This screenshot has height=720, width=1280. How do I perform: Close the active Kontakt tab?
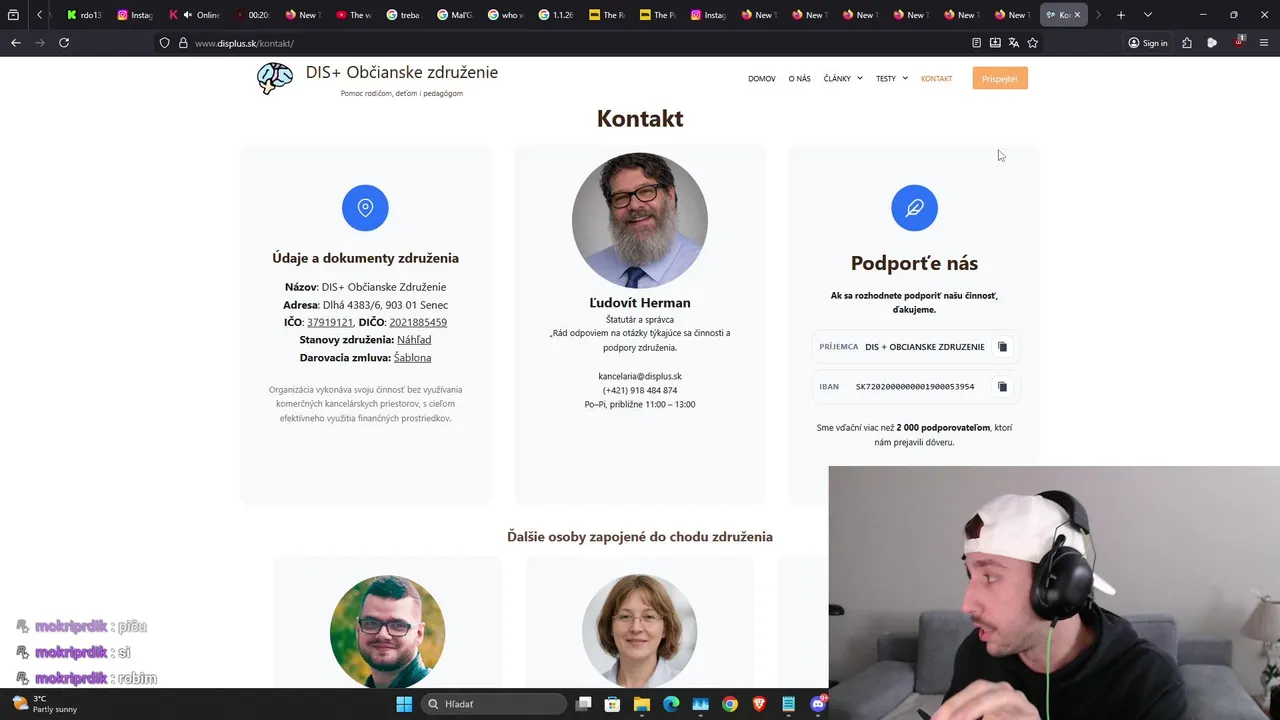1077,15
